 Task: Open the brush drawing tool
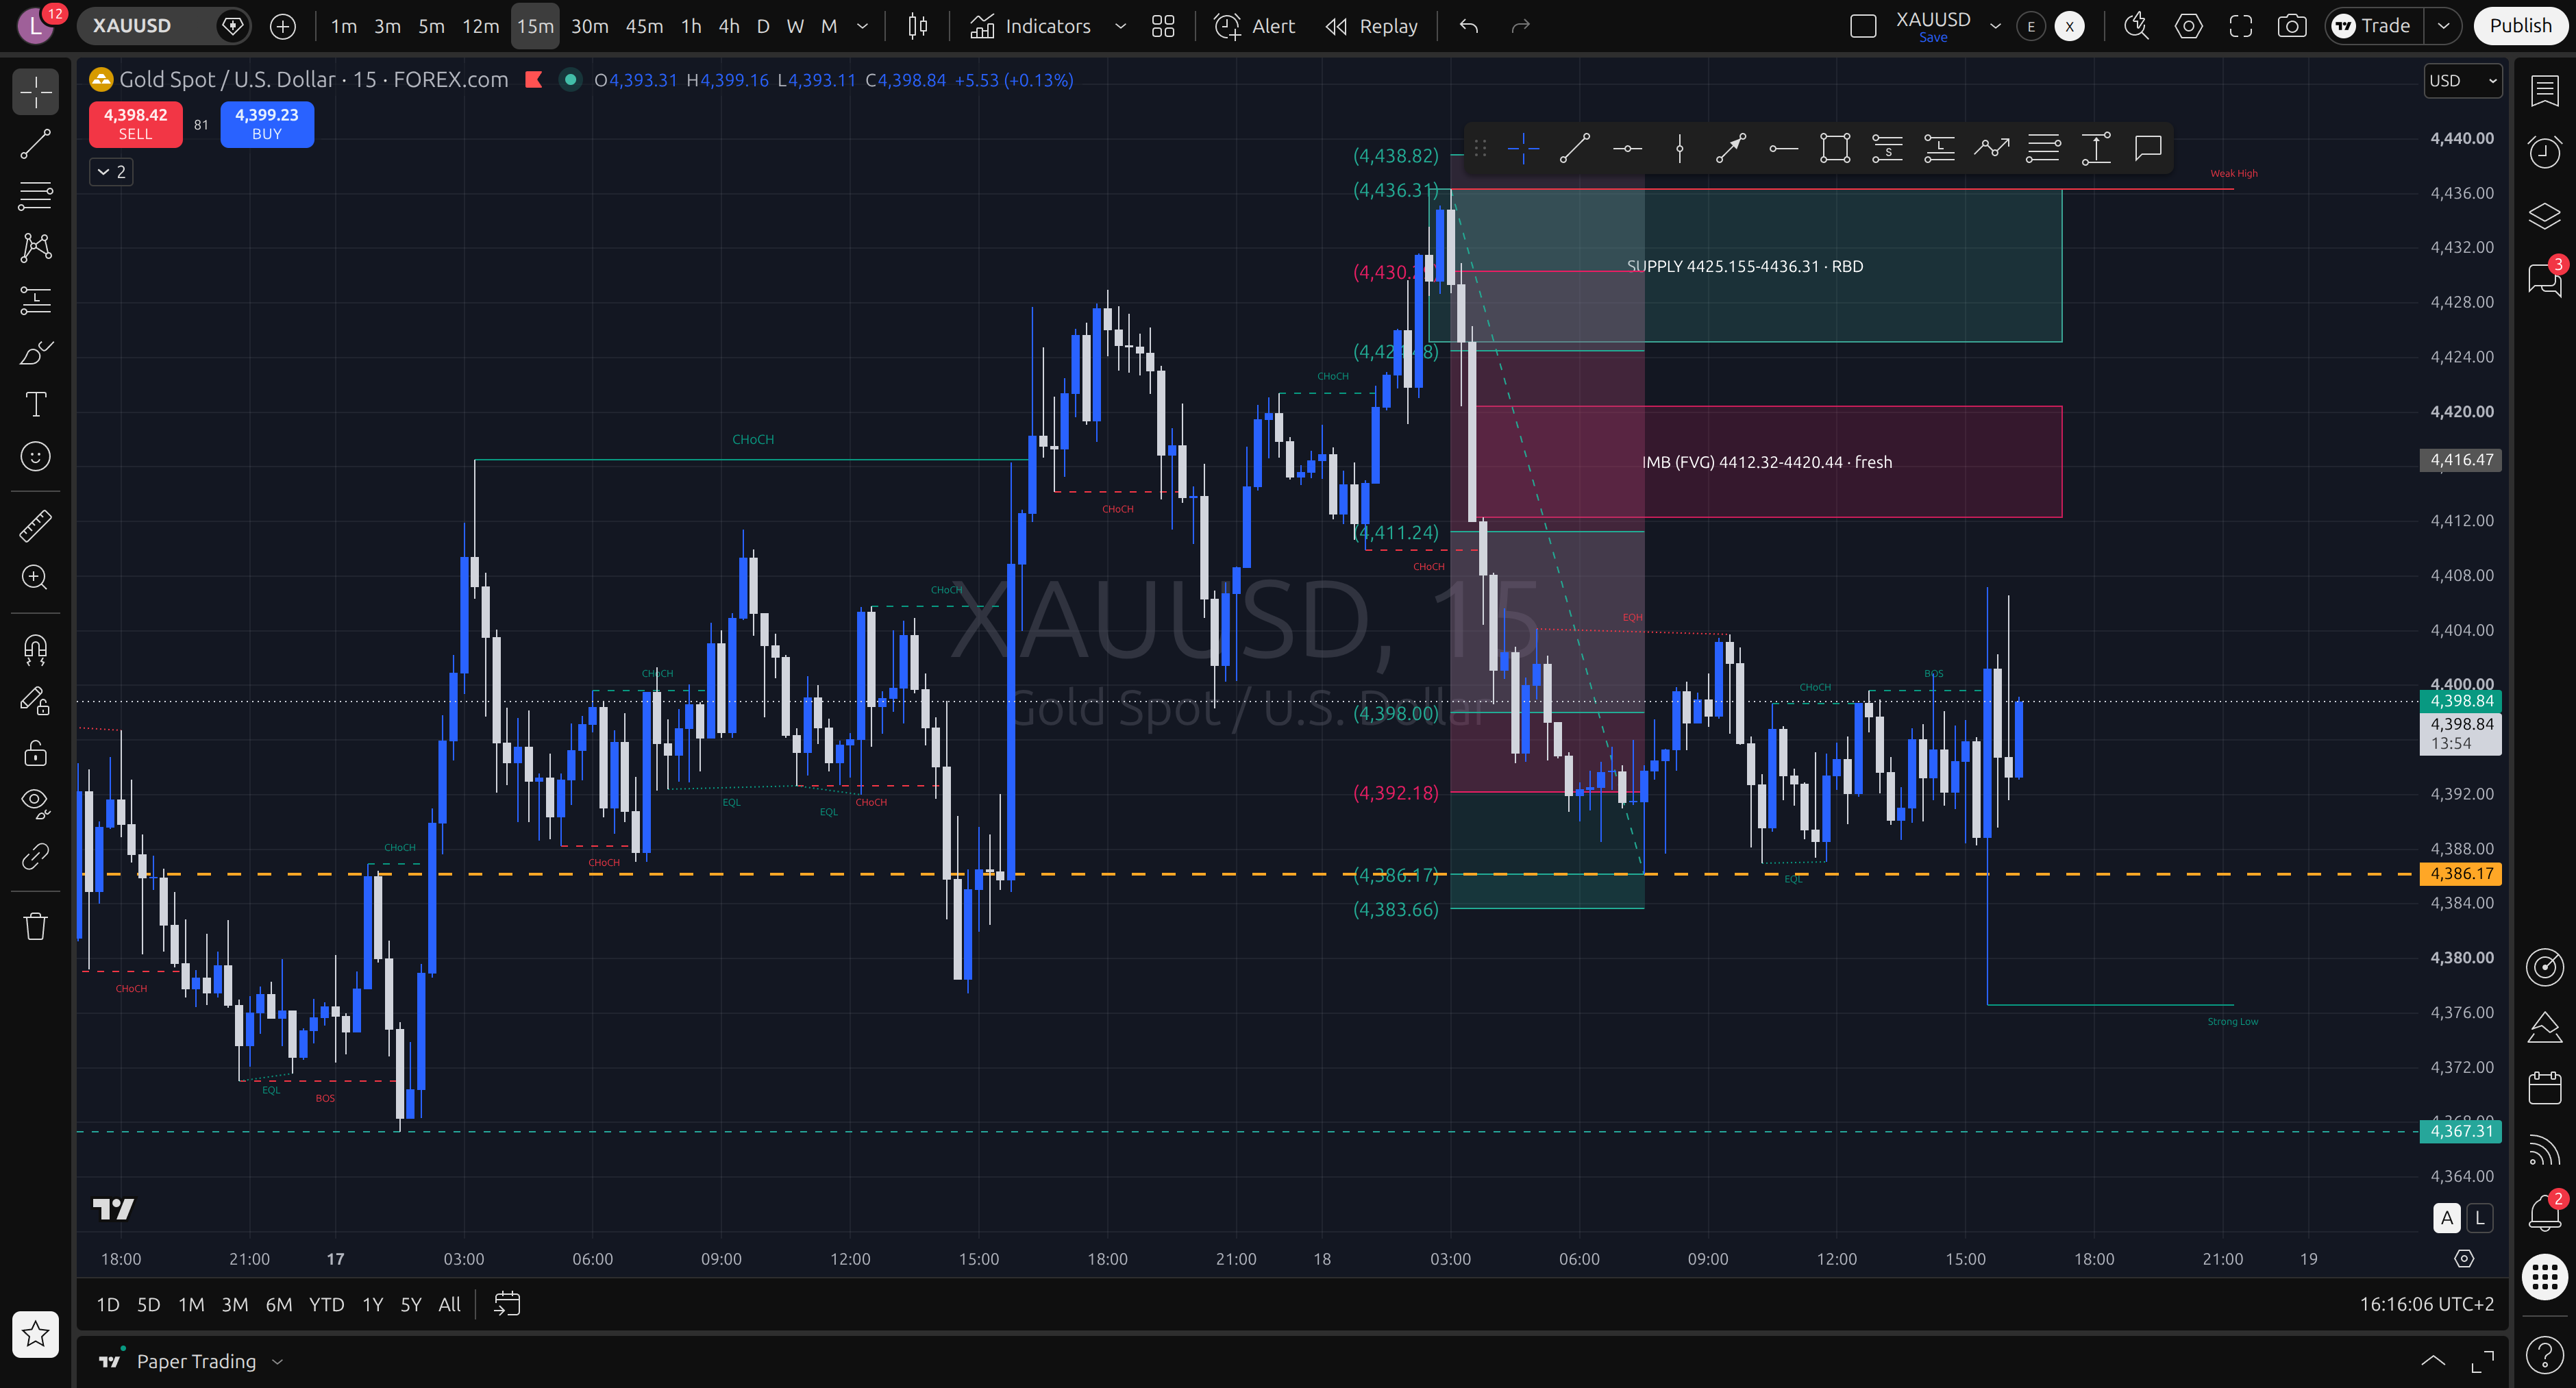click(36, 352)
